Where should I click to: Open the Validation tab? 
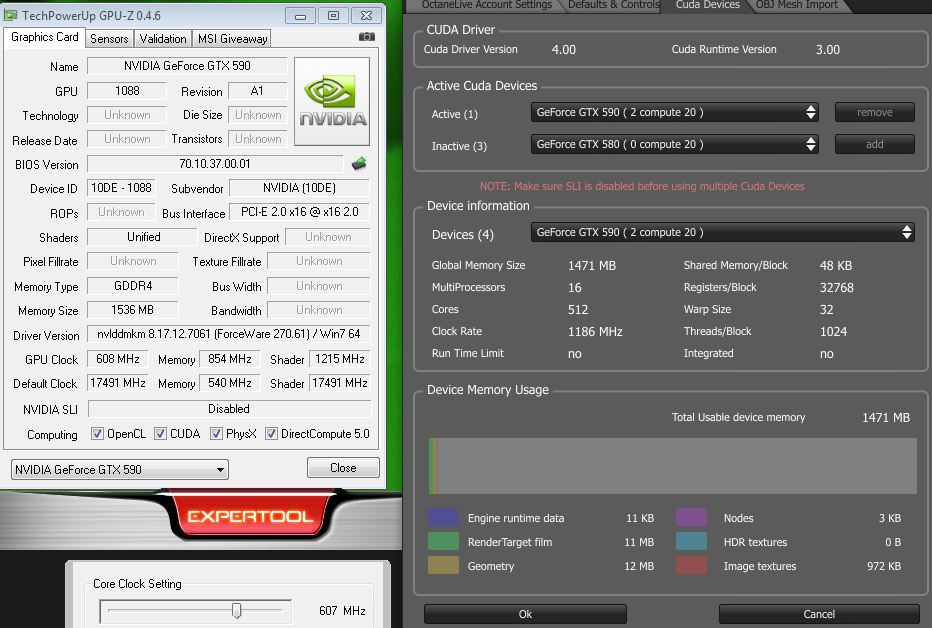pyautogui.click(x=163, y=39)
